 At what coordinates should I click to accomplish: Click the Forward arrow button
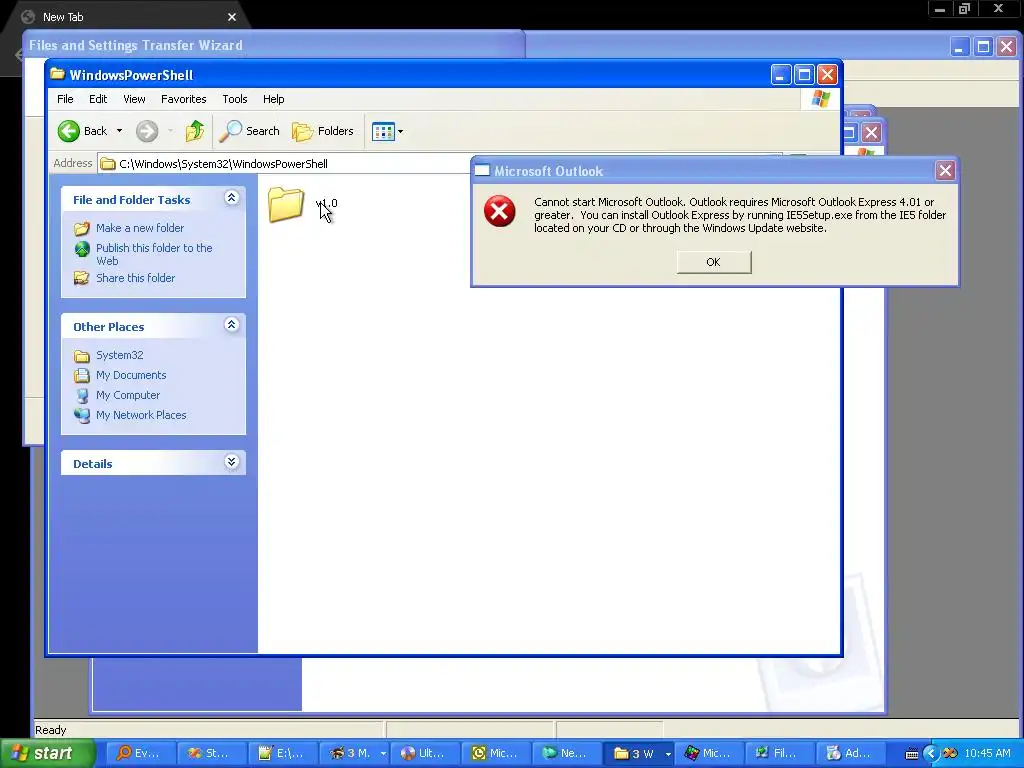147,131
